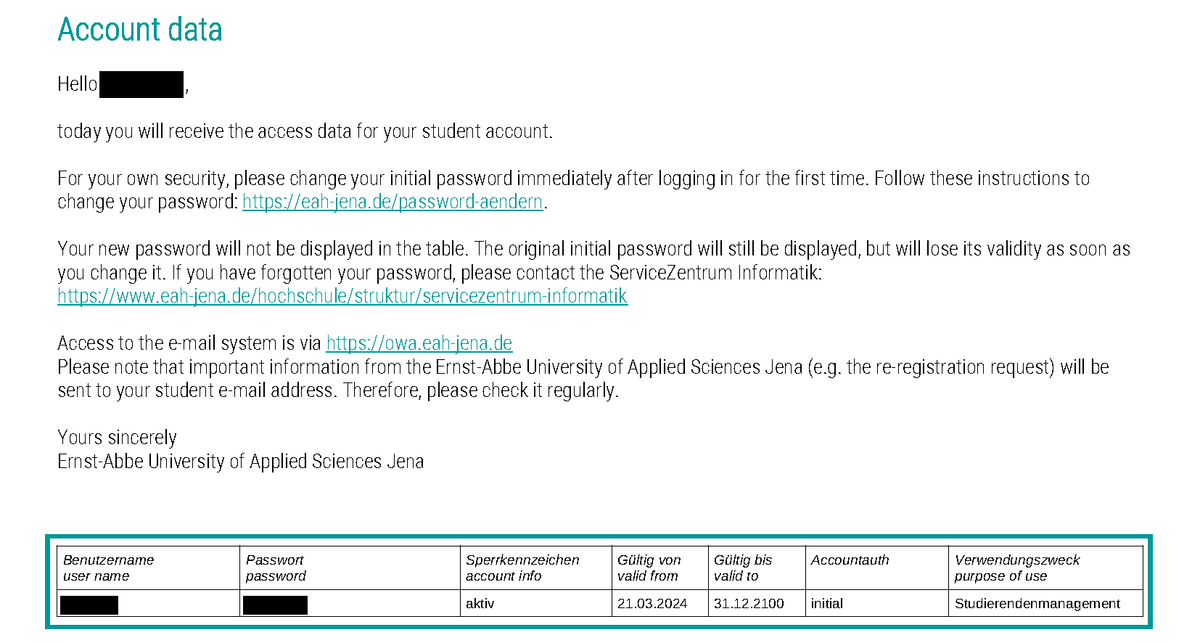Click the Studierendenmanagement cell
The width and height of the screenshot is (1200, 643).
pyautogui.click(x=1045, y=604)
